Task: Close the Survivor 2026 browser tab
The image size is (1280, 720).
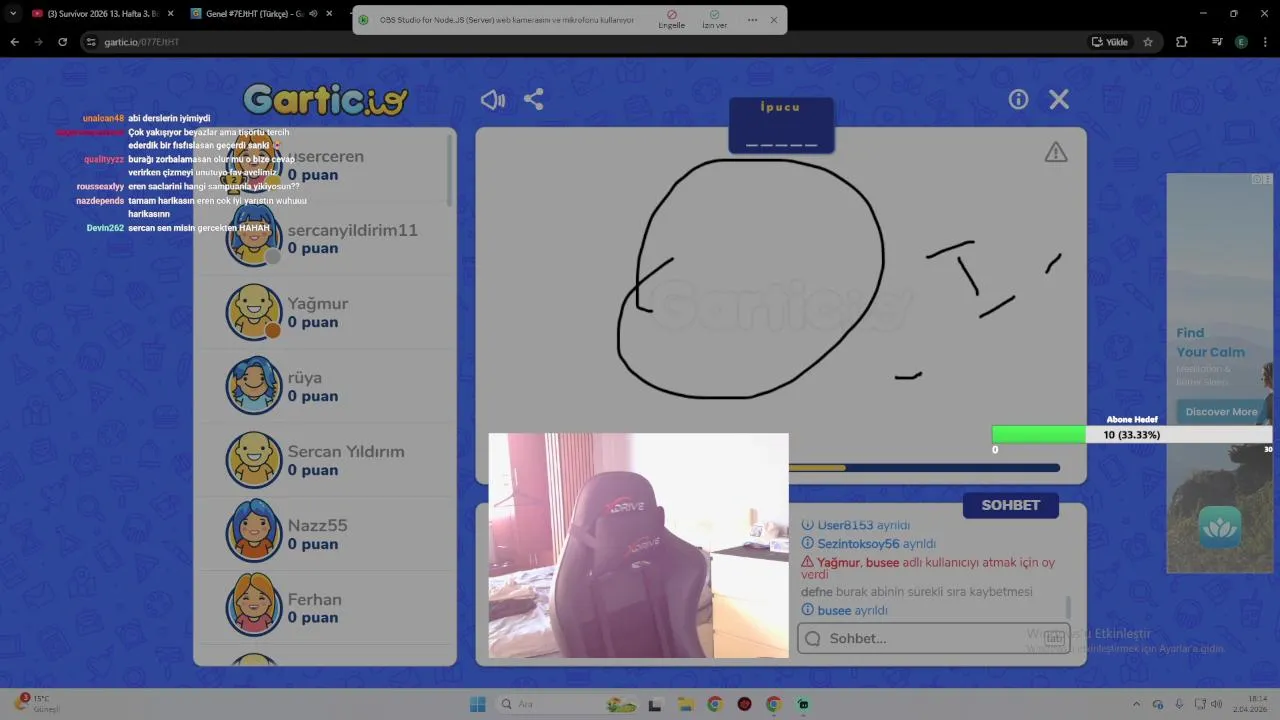Action: click(x=169, y=14)
